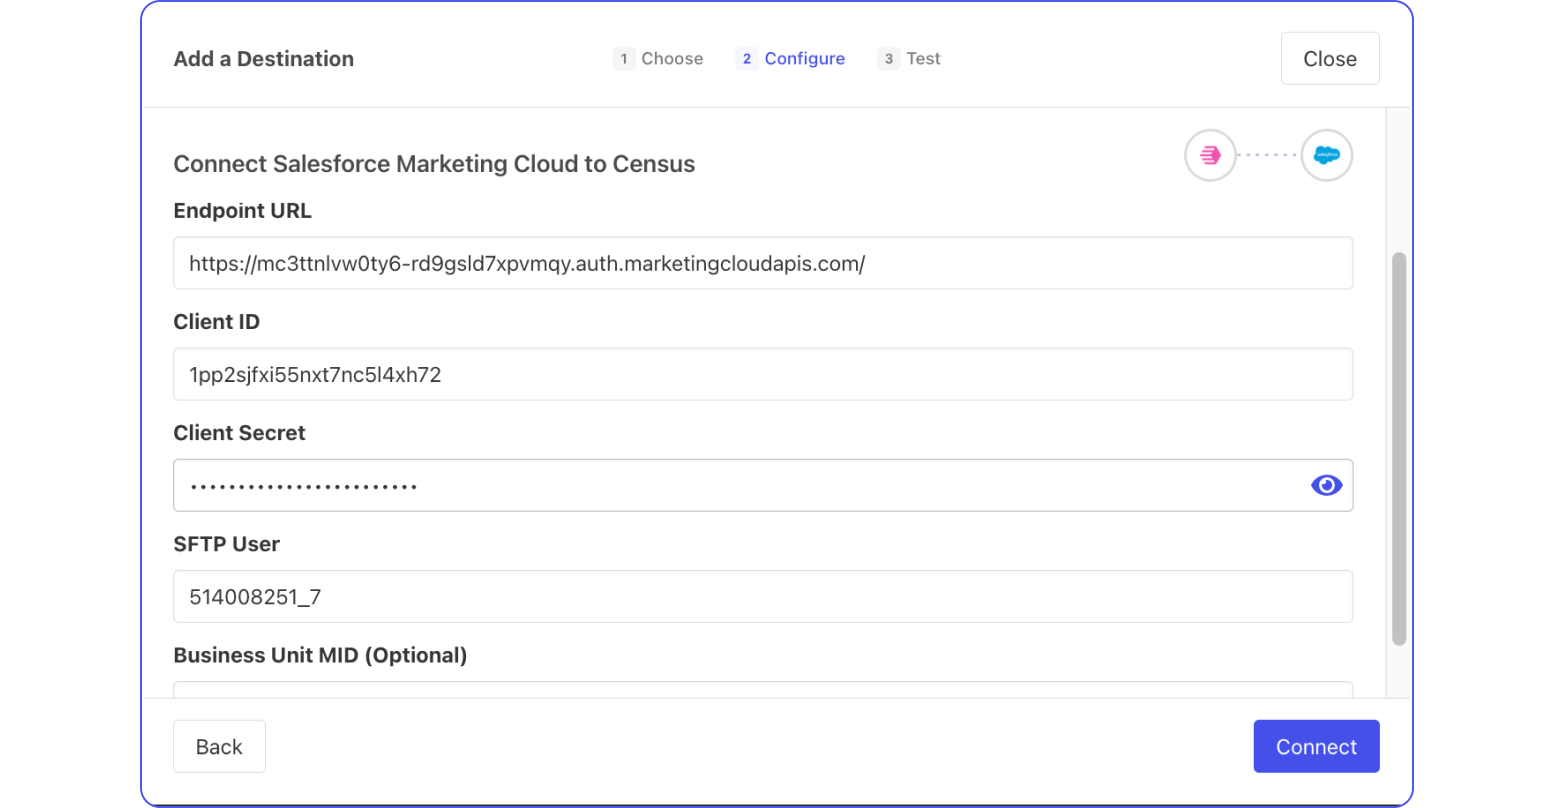Select the Configure step

(791, 59)
